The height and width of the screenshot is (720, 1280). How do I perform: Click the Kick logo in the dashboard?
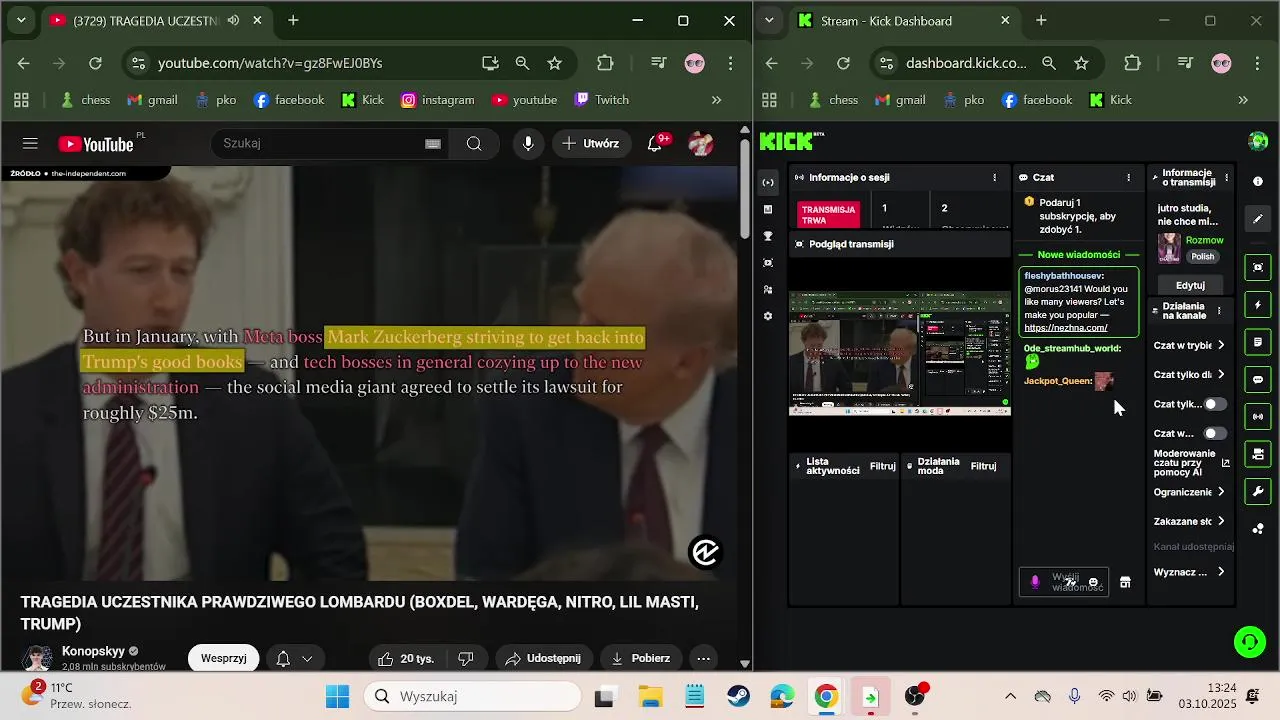[x=788, y=141]
